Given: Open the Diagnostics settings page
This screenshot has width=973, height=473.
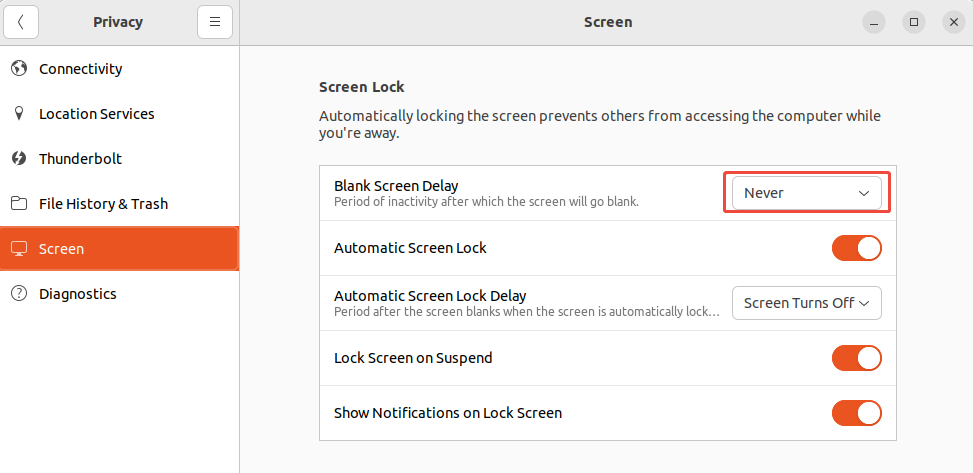Looking at the screenshot, I should pyautogui.click(x=78, y=294).
